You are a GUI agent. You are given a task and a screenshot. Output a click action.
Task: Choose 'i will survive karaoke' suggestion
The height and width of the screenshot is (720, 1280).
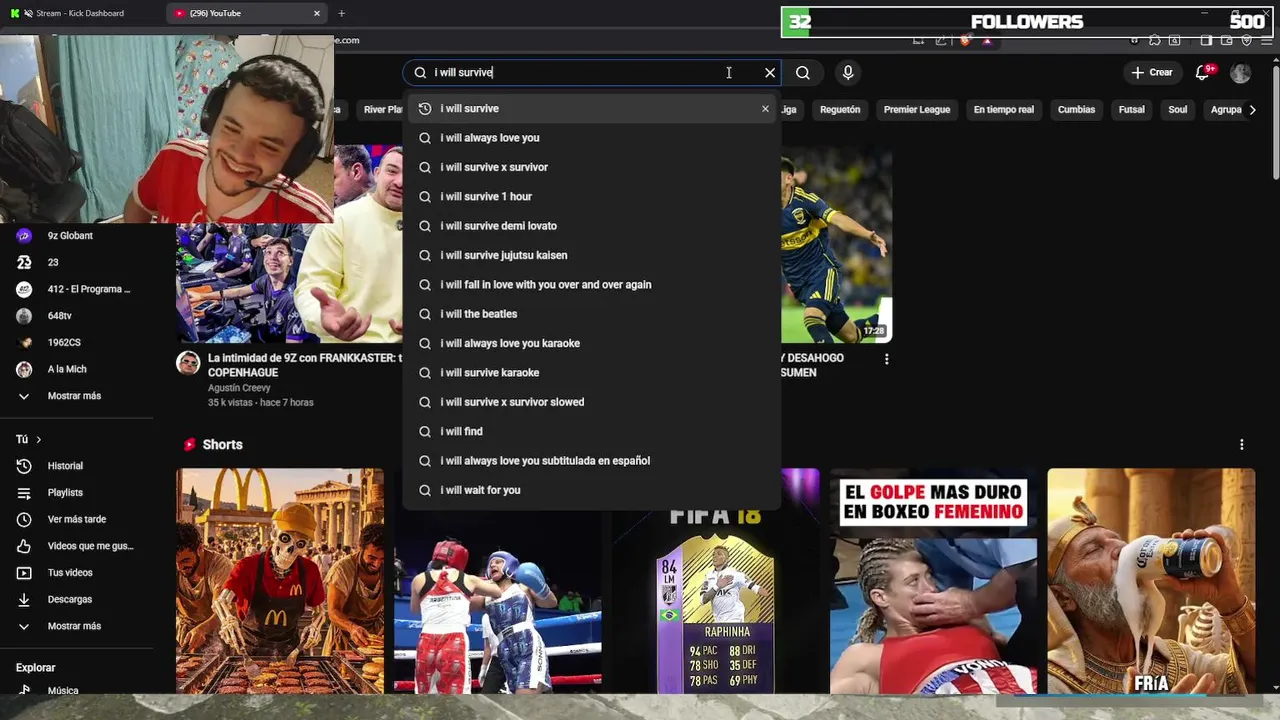pos(592,372)
